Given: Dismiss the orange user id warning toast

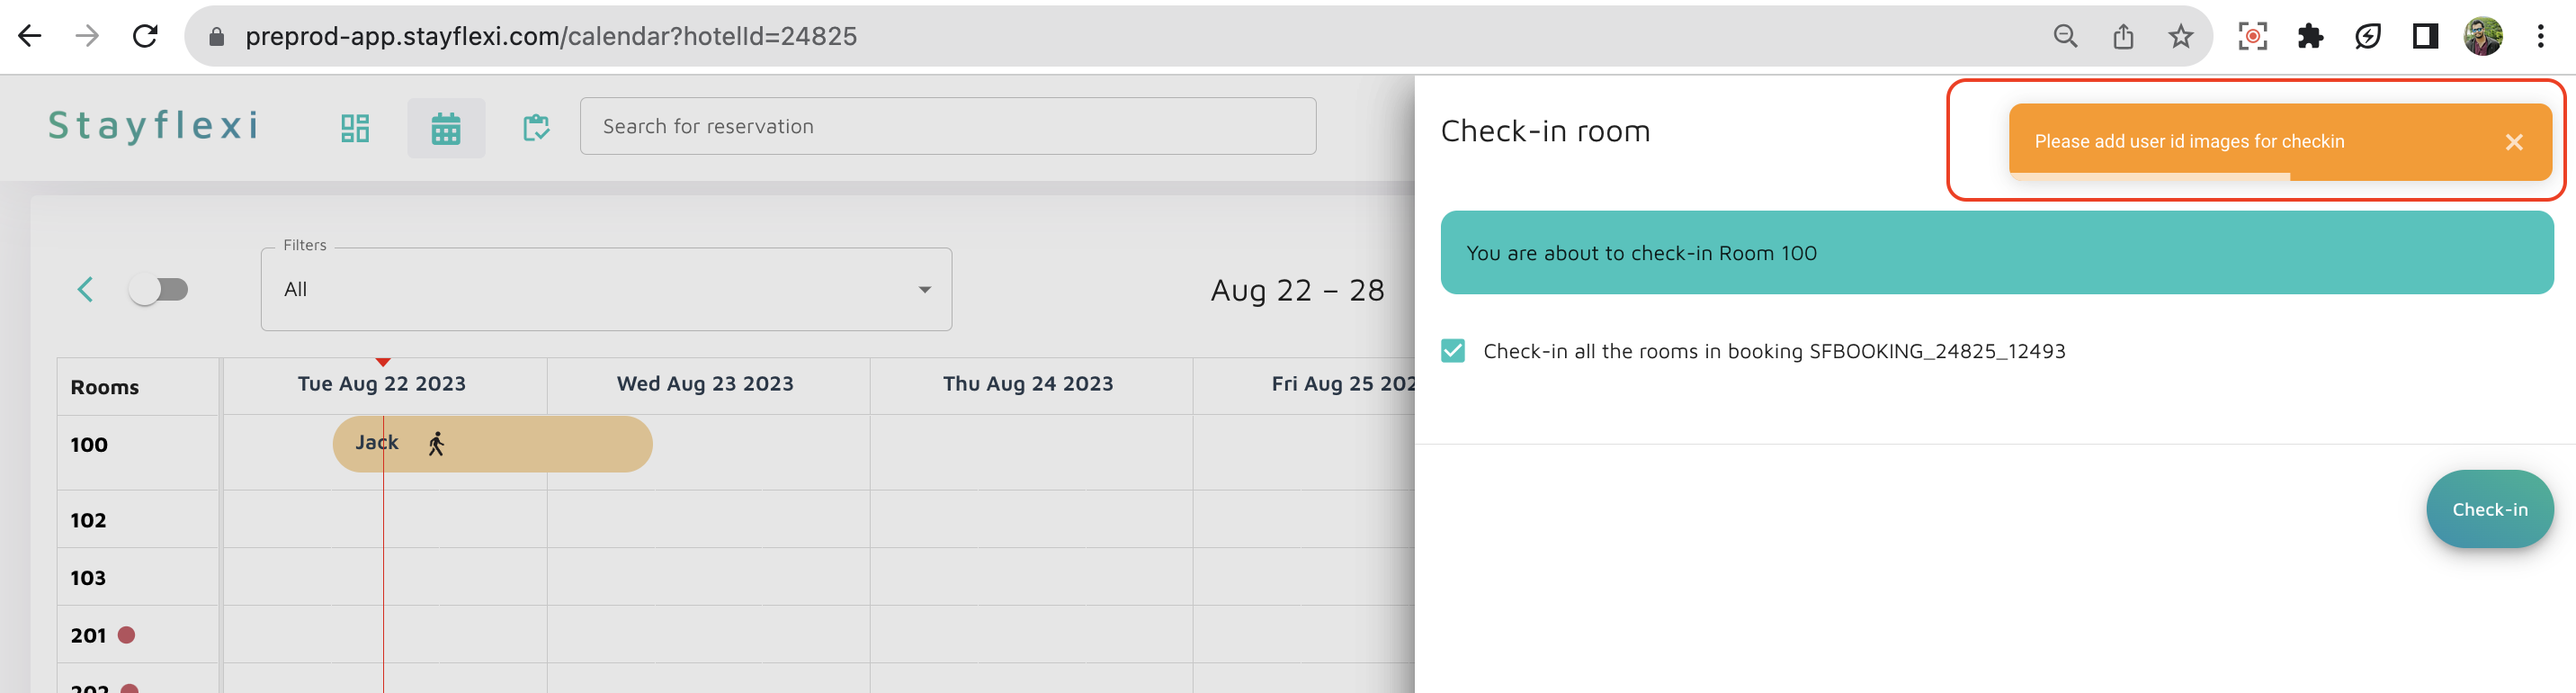Looking at the screenshot, I should tap(2513, 142).
